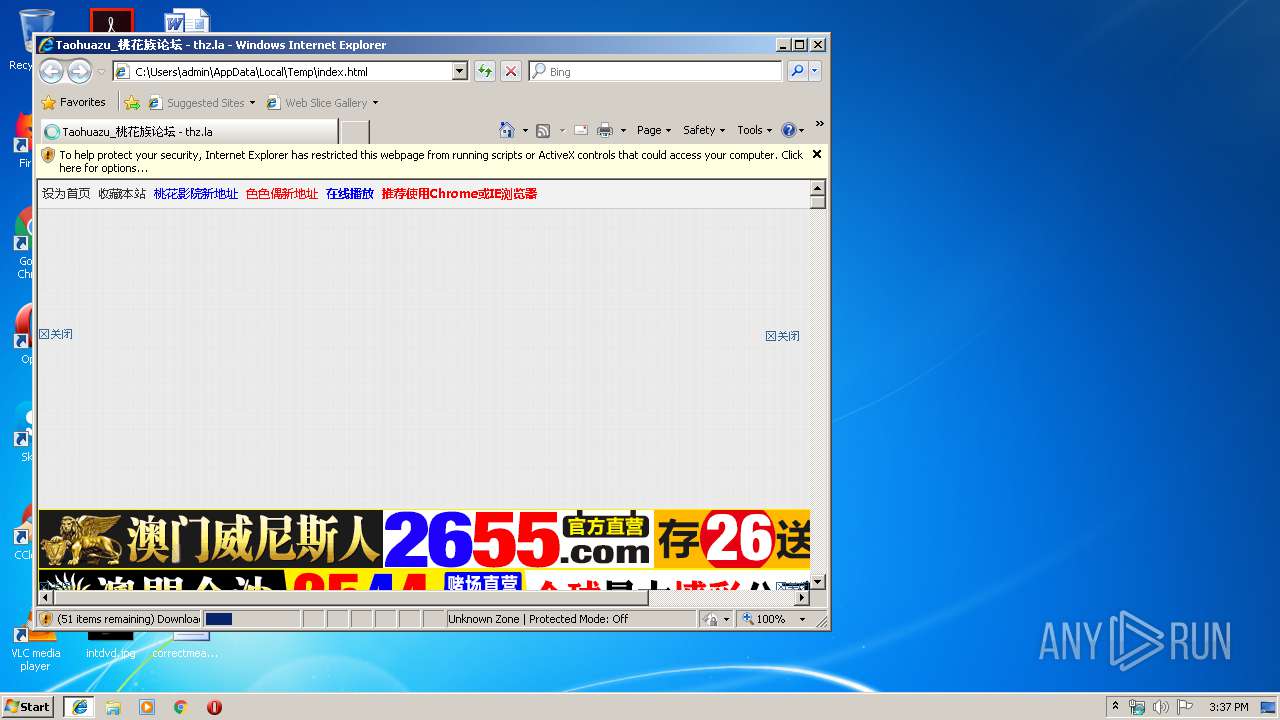Click the security information bar message

tap(430, 161)
